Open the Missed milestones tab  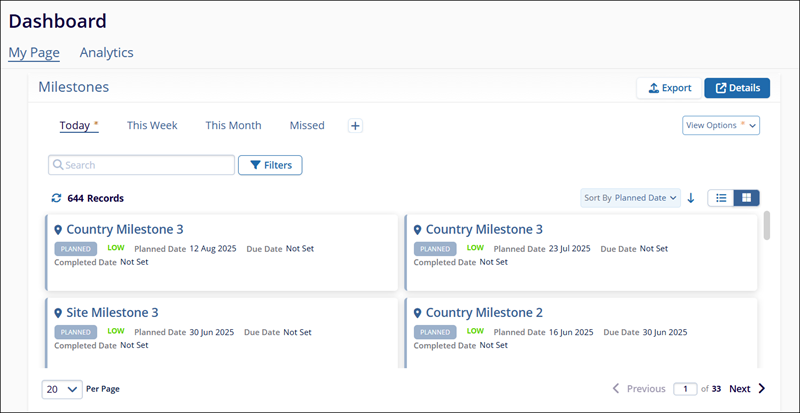(307, 126)
